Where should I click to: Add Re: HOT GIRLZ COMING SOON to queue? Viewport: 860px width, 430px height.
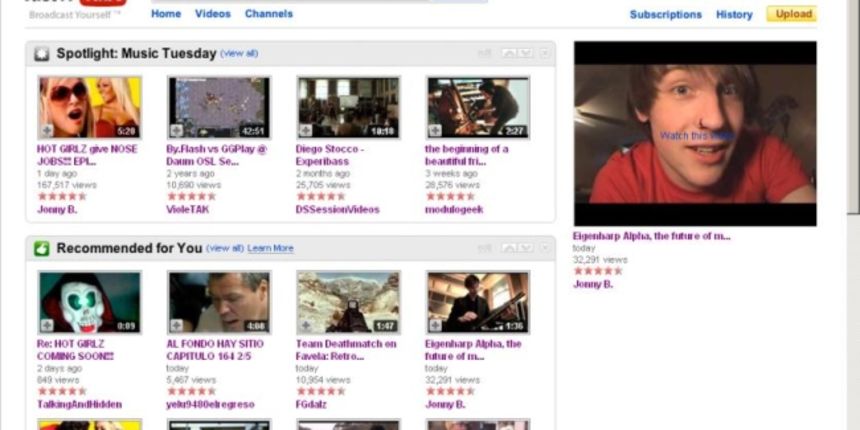[47, 325]
